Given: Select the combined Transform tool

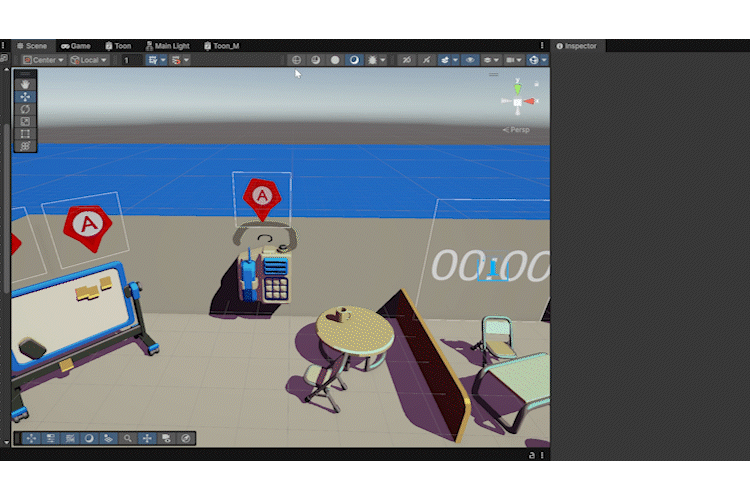Looking at the screenshot, I should point(25,146).
